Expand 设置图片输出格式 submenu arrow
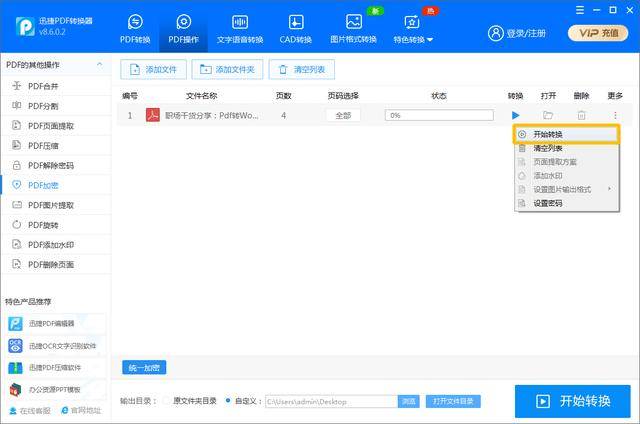Image resolution: width=640 pixels, height=424 pixels. (609, 189)
